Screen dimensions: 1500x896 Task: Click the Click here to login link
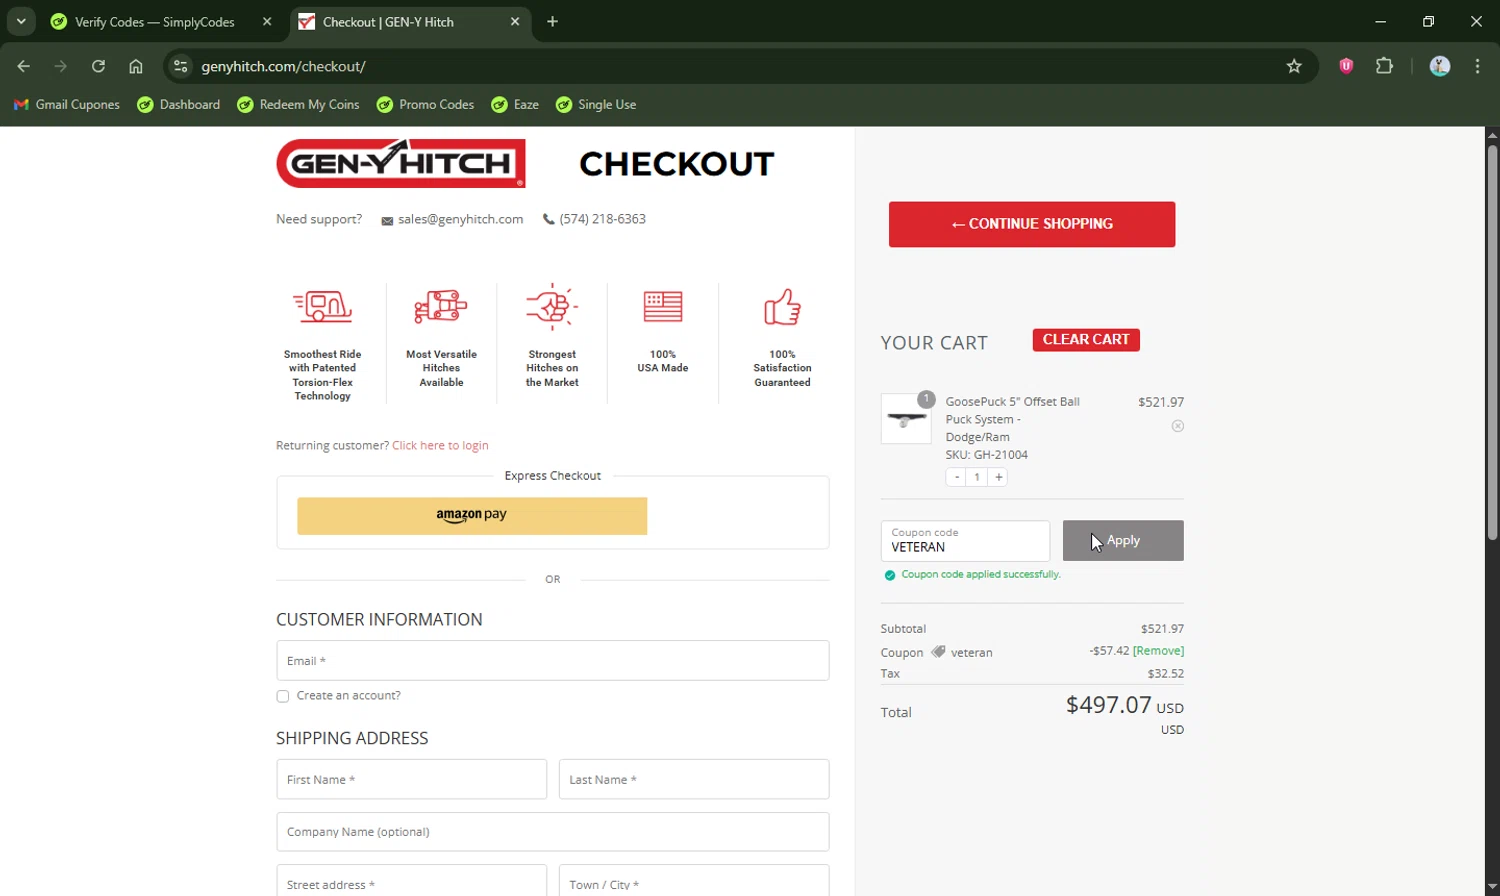tap(440, 445)
